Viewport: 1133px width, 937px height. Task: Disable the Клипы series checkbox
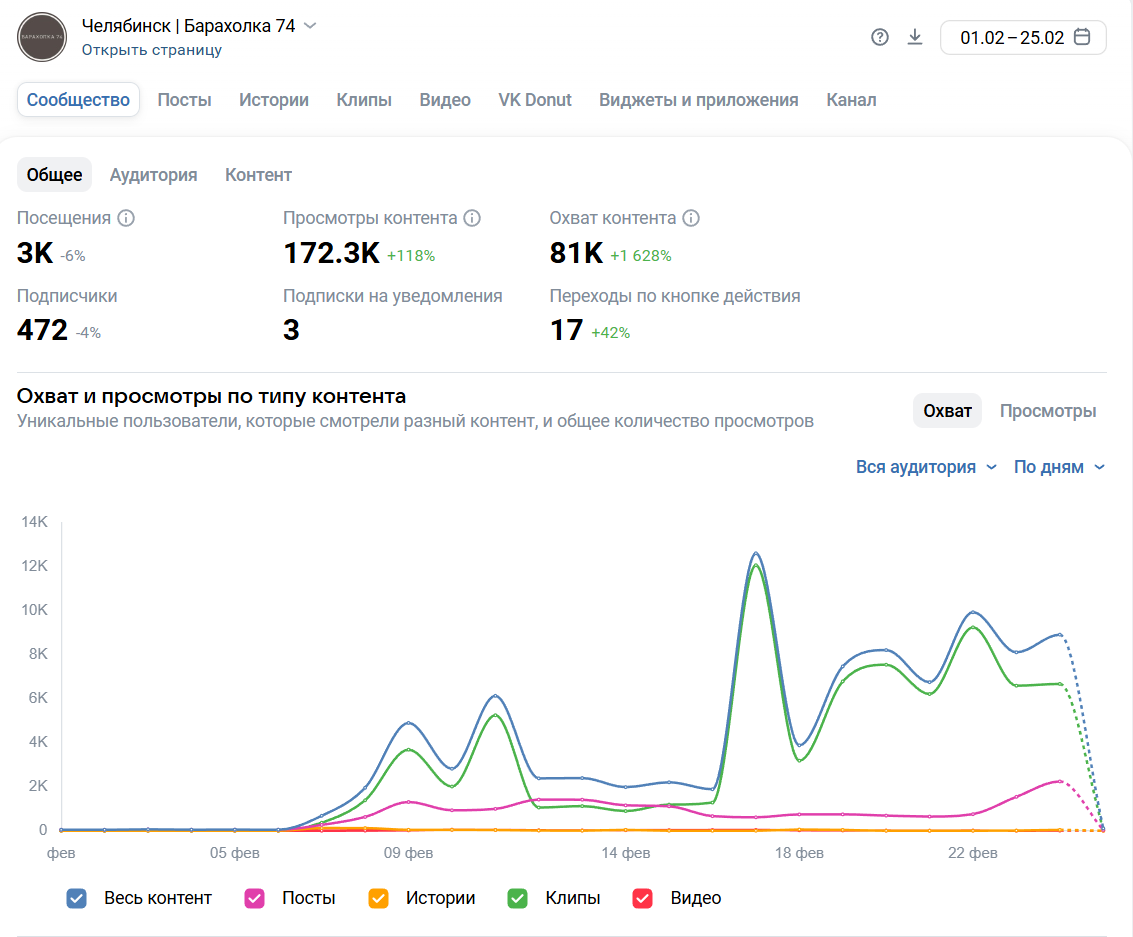click(518, 898)
